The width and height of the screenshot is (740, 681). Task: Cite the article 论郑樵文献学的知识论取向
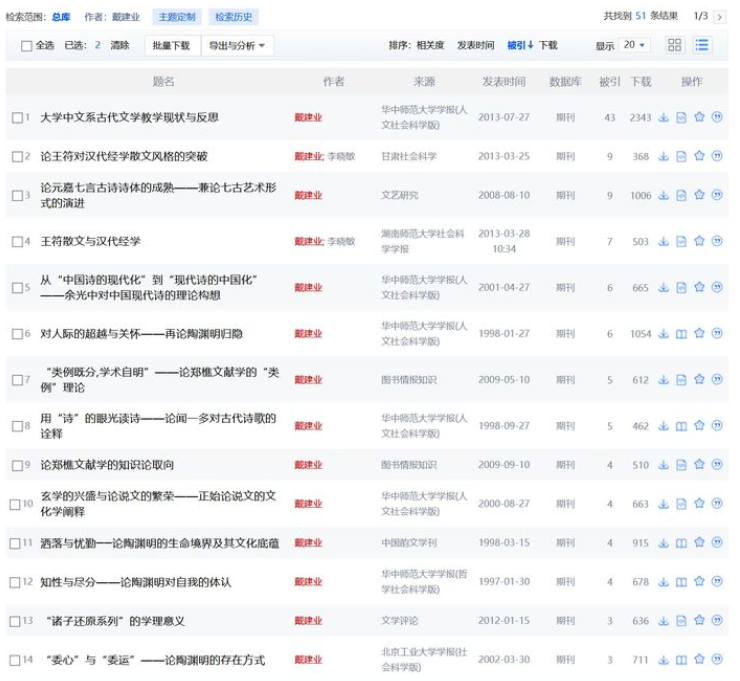click(x=717, y=465)
